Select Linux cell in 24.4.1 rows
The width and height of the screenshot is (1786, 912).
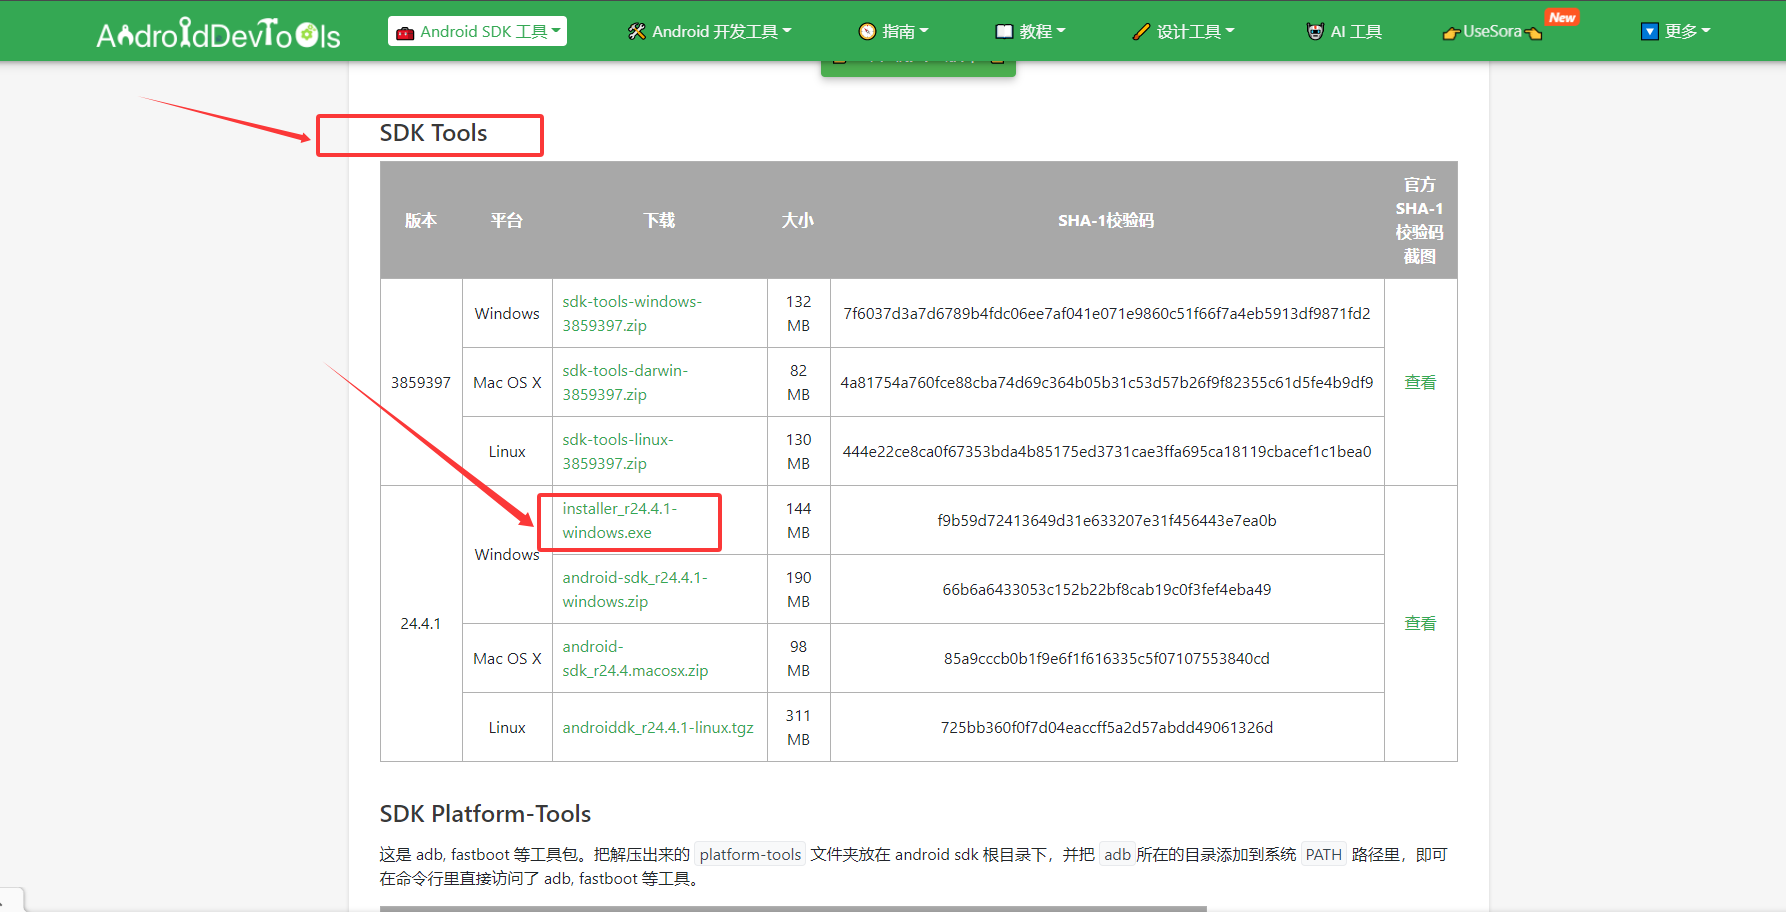(507, 727)
